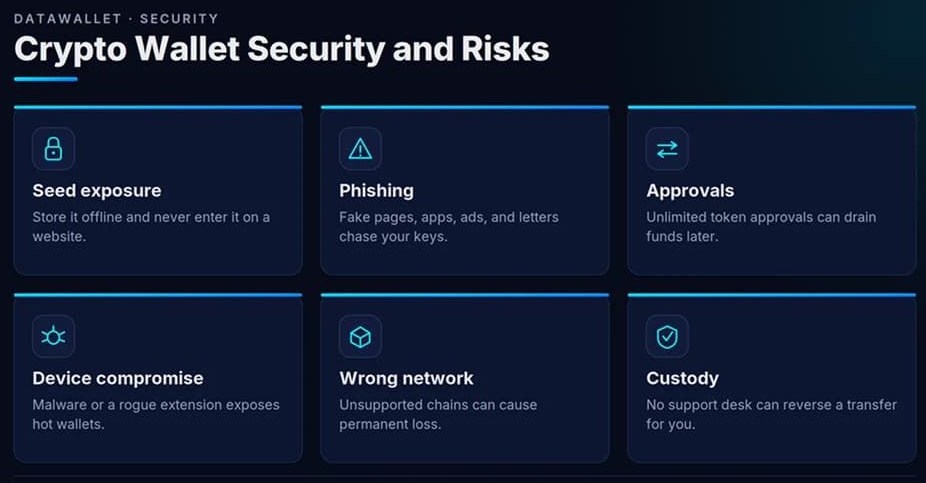
Task: Open the Device compromise heading
Action: tap(118, 378)
